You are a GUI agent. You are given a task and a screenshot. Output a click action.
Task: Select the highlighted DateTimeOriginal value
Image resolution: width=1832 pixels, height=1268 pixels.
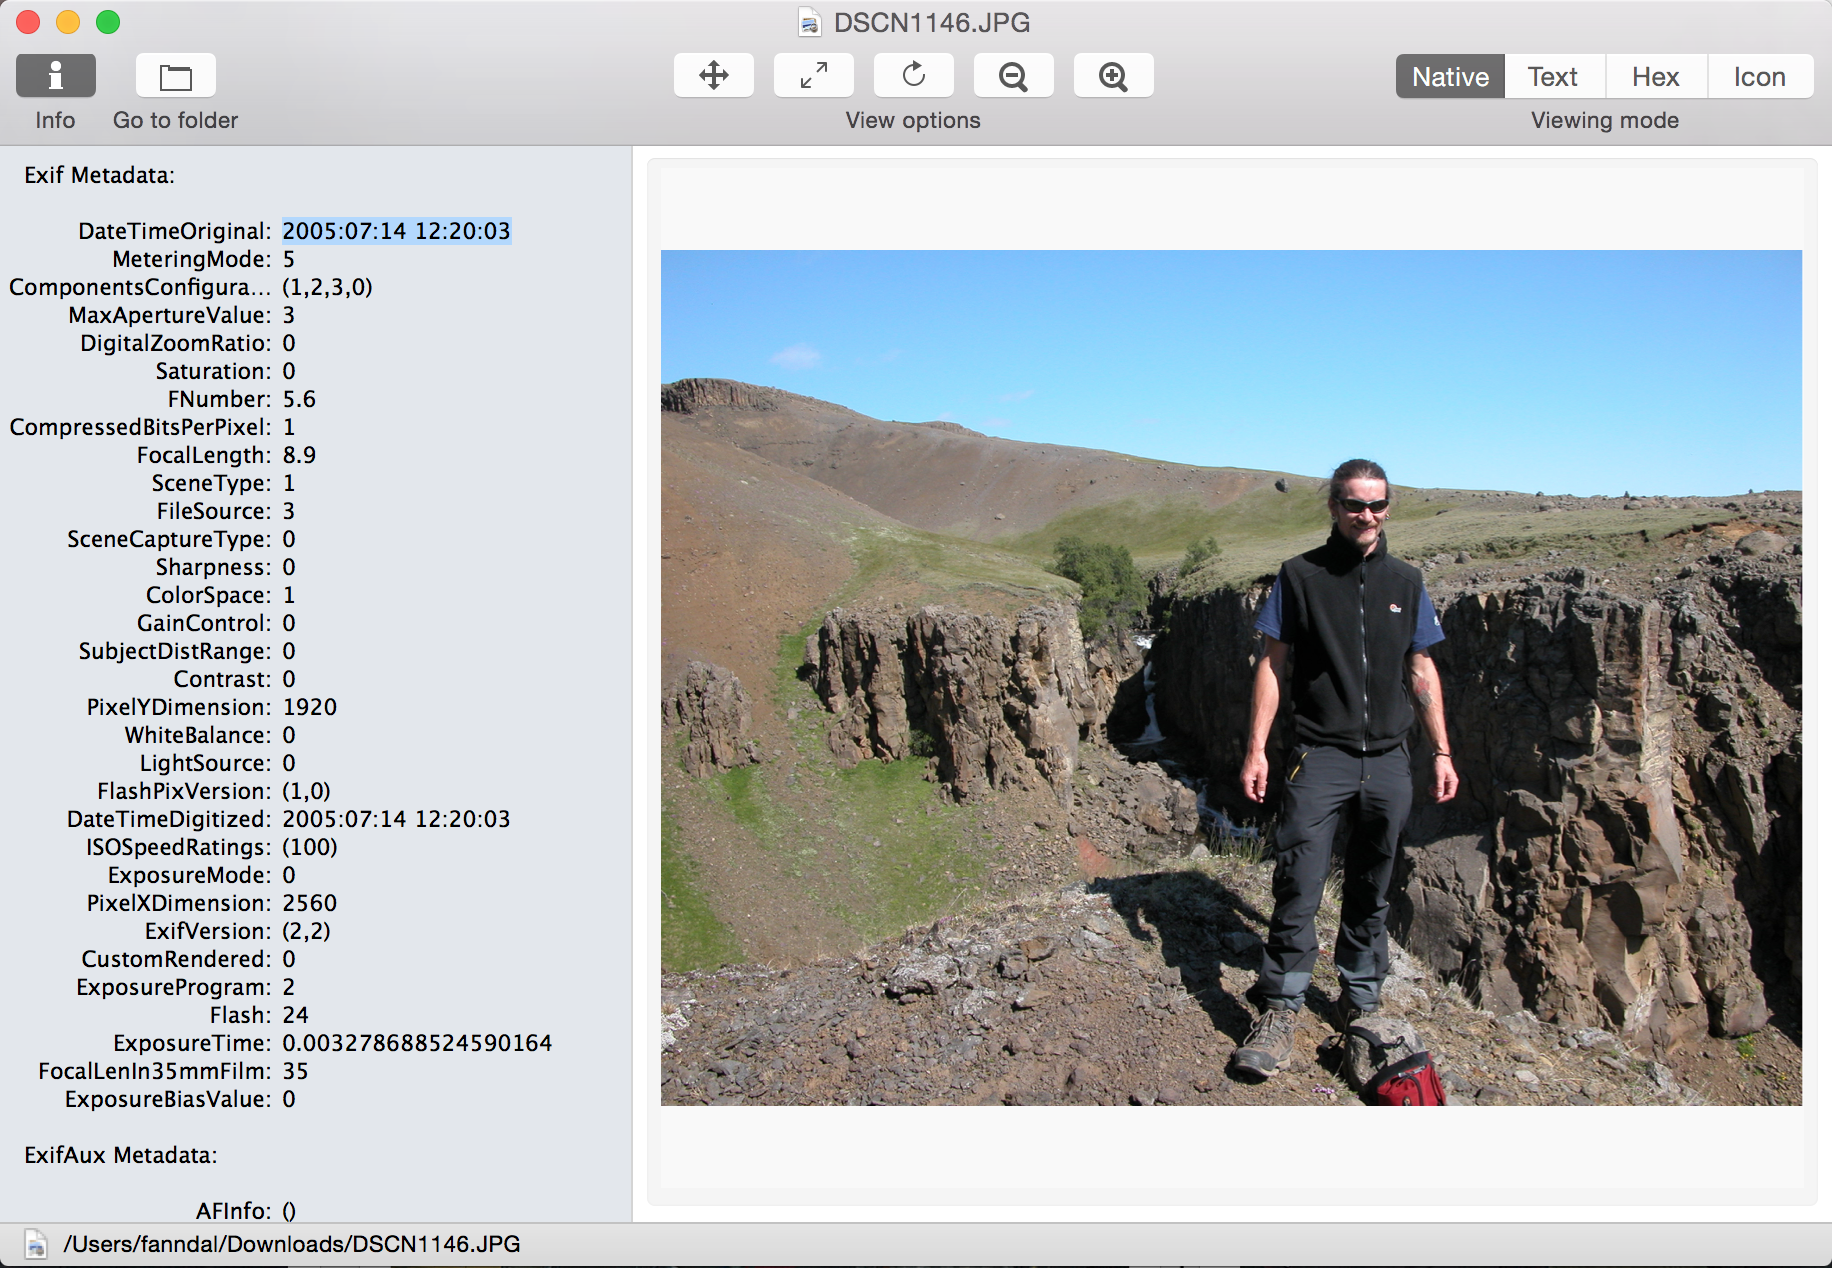click(x=396, y=231)
